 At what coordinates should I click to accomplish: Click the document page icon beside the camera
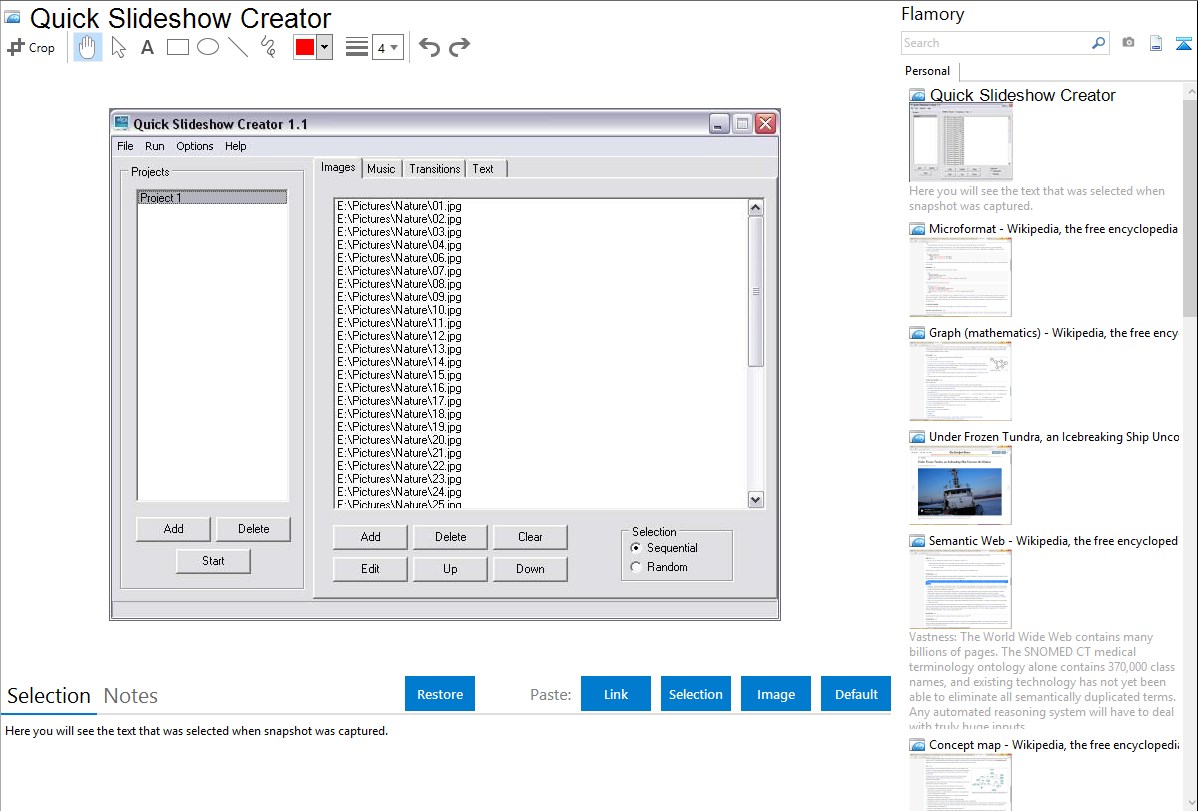point(1156,43)
